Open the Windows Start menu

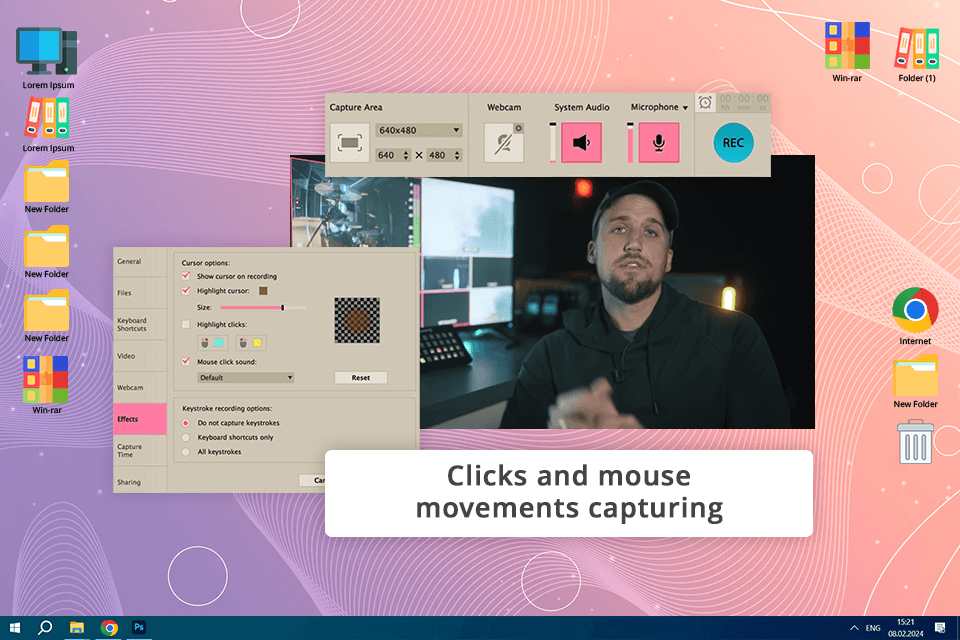click(x=15, y=628)
